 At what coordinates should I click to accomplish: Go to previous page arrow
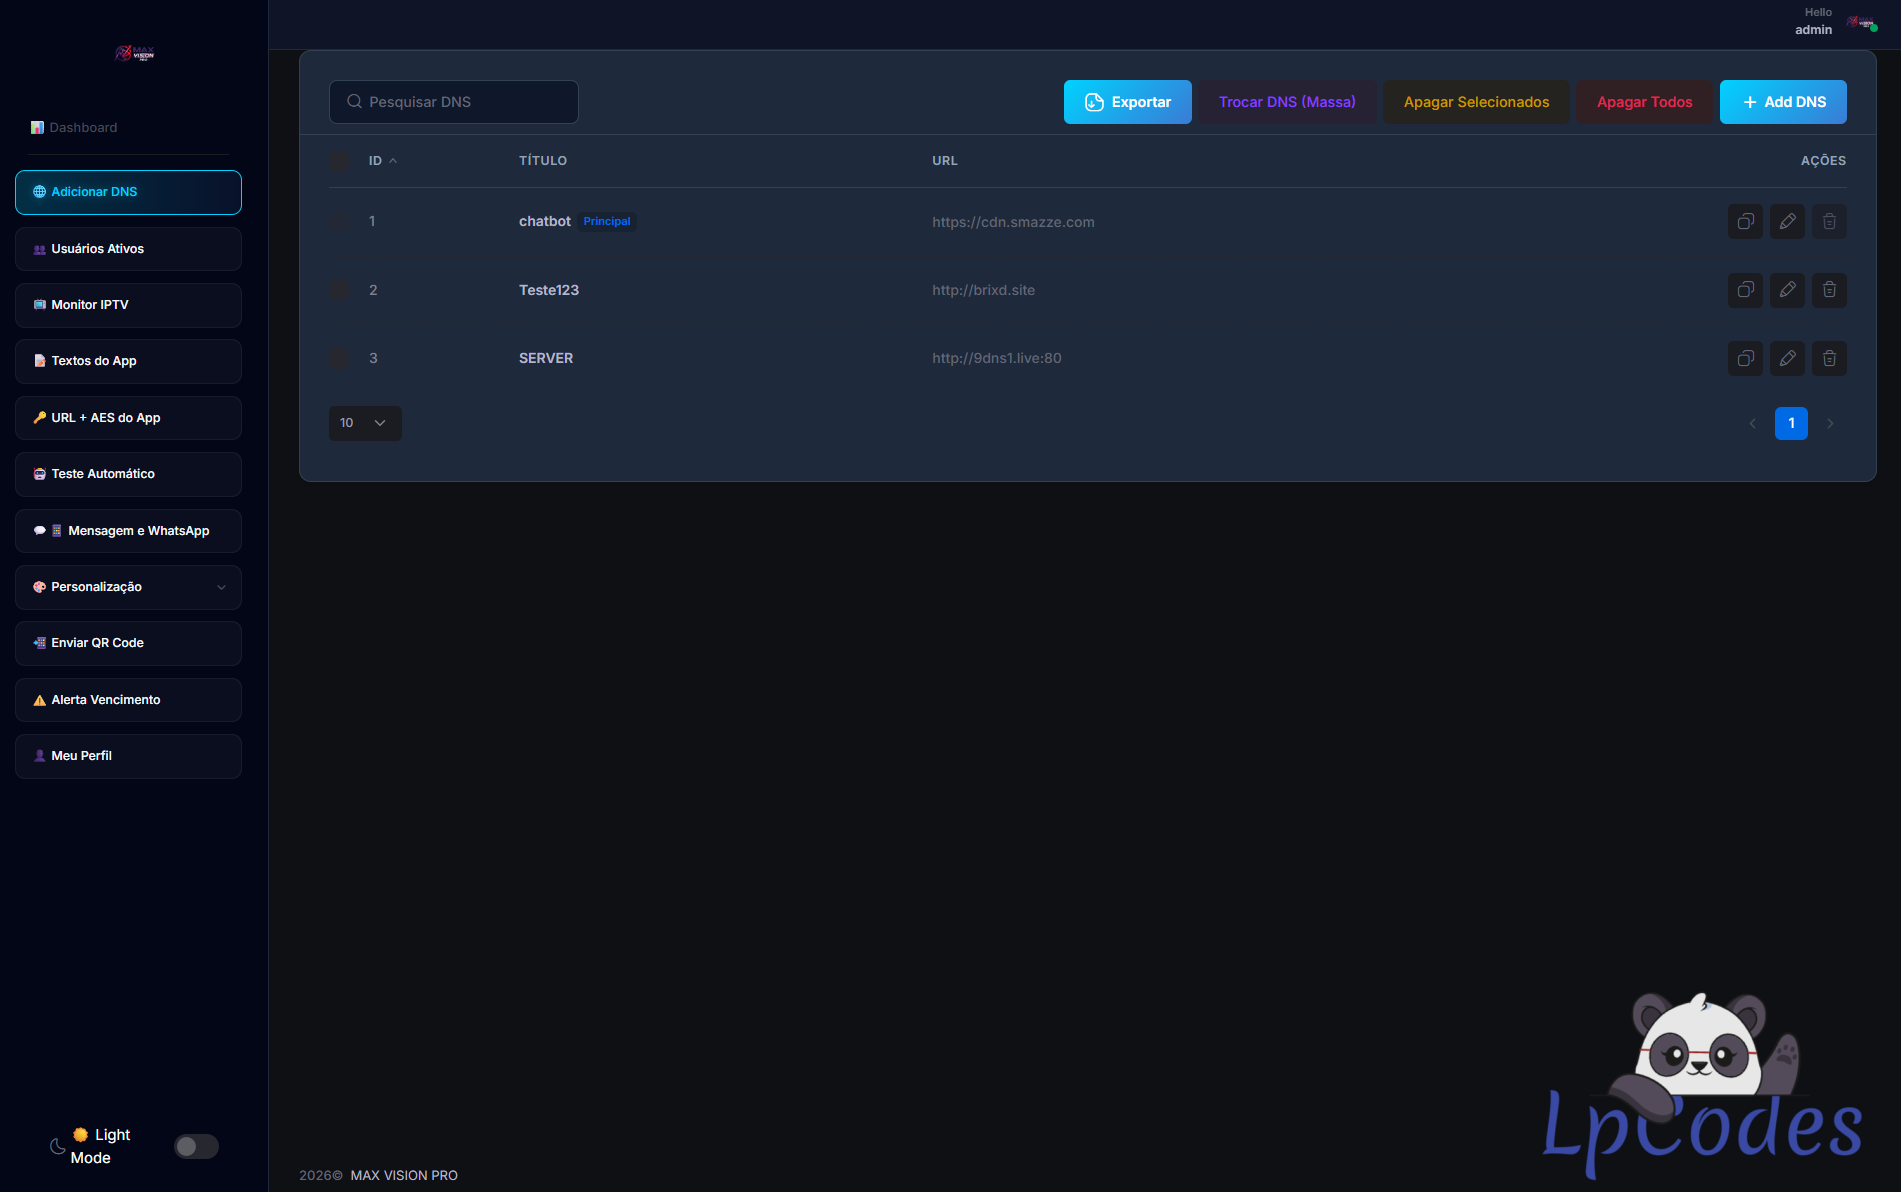(1752, 424)
